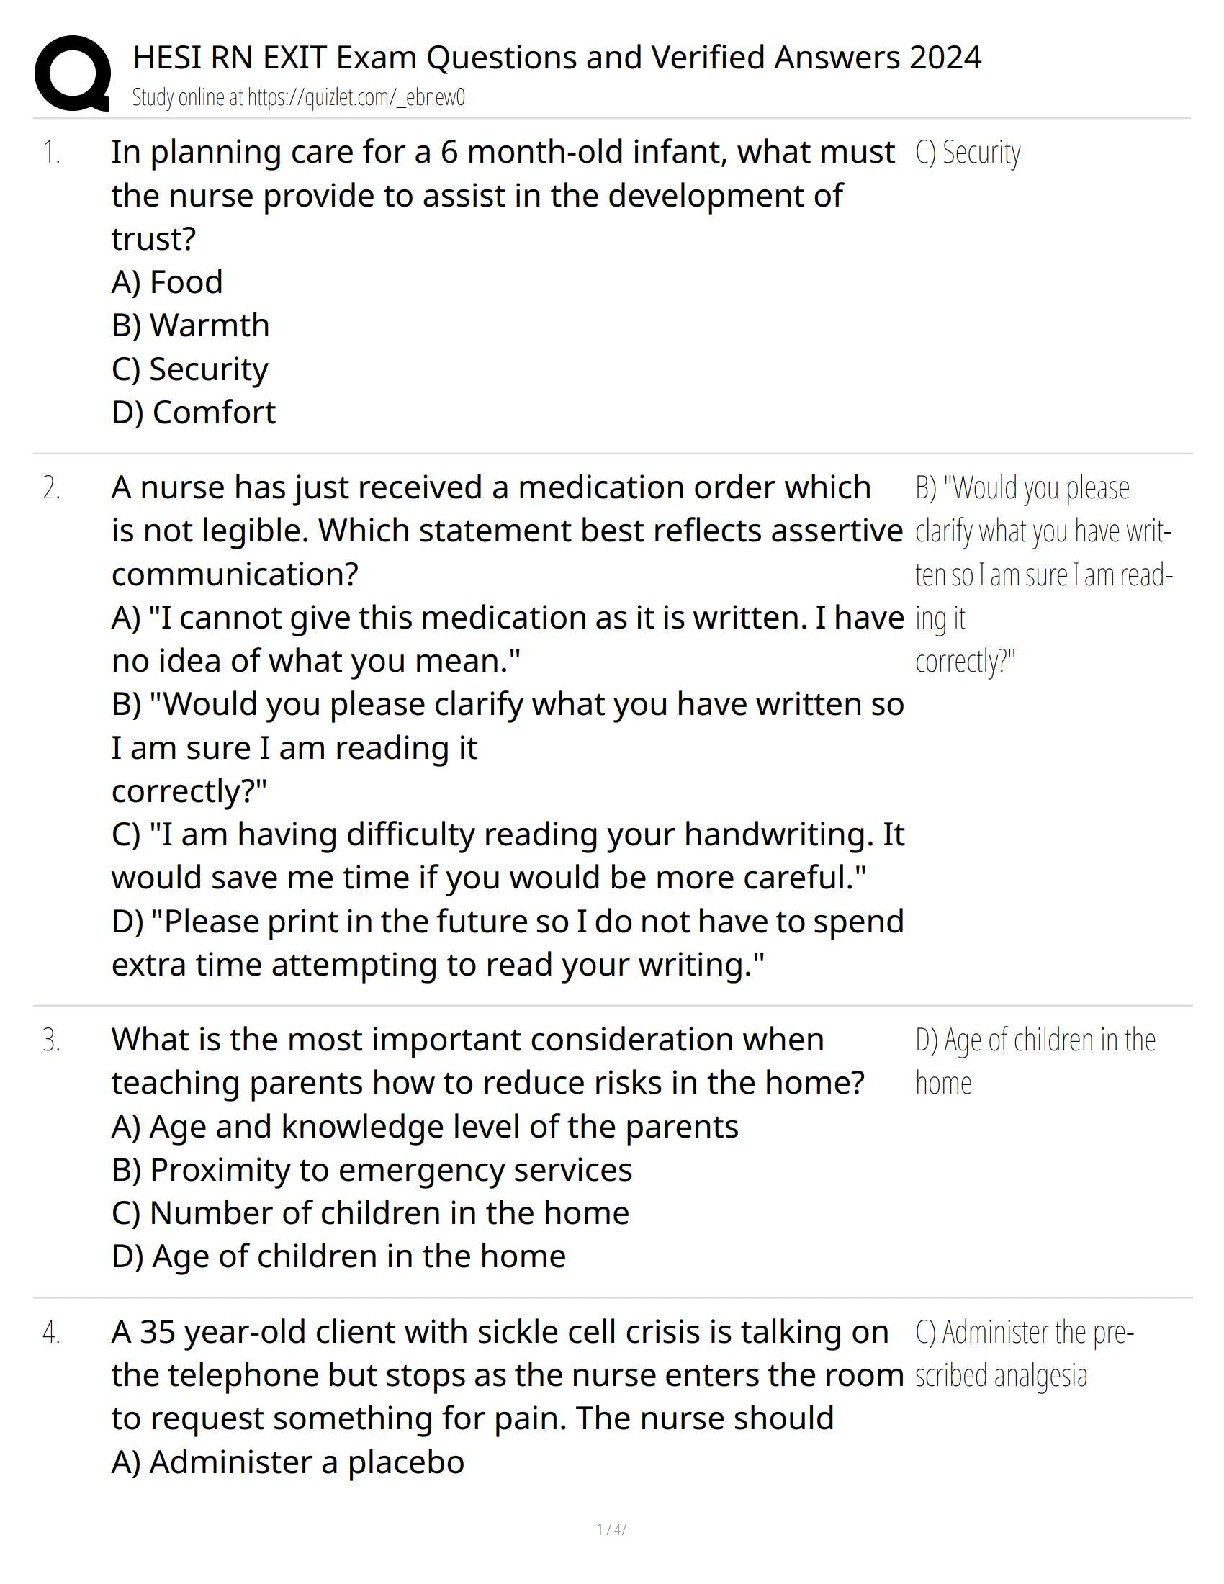Image resolution: width=1224 pixels, height=1584 pixels.
Task: Select option B) Warmth
Action: (x=190, y=325)
